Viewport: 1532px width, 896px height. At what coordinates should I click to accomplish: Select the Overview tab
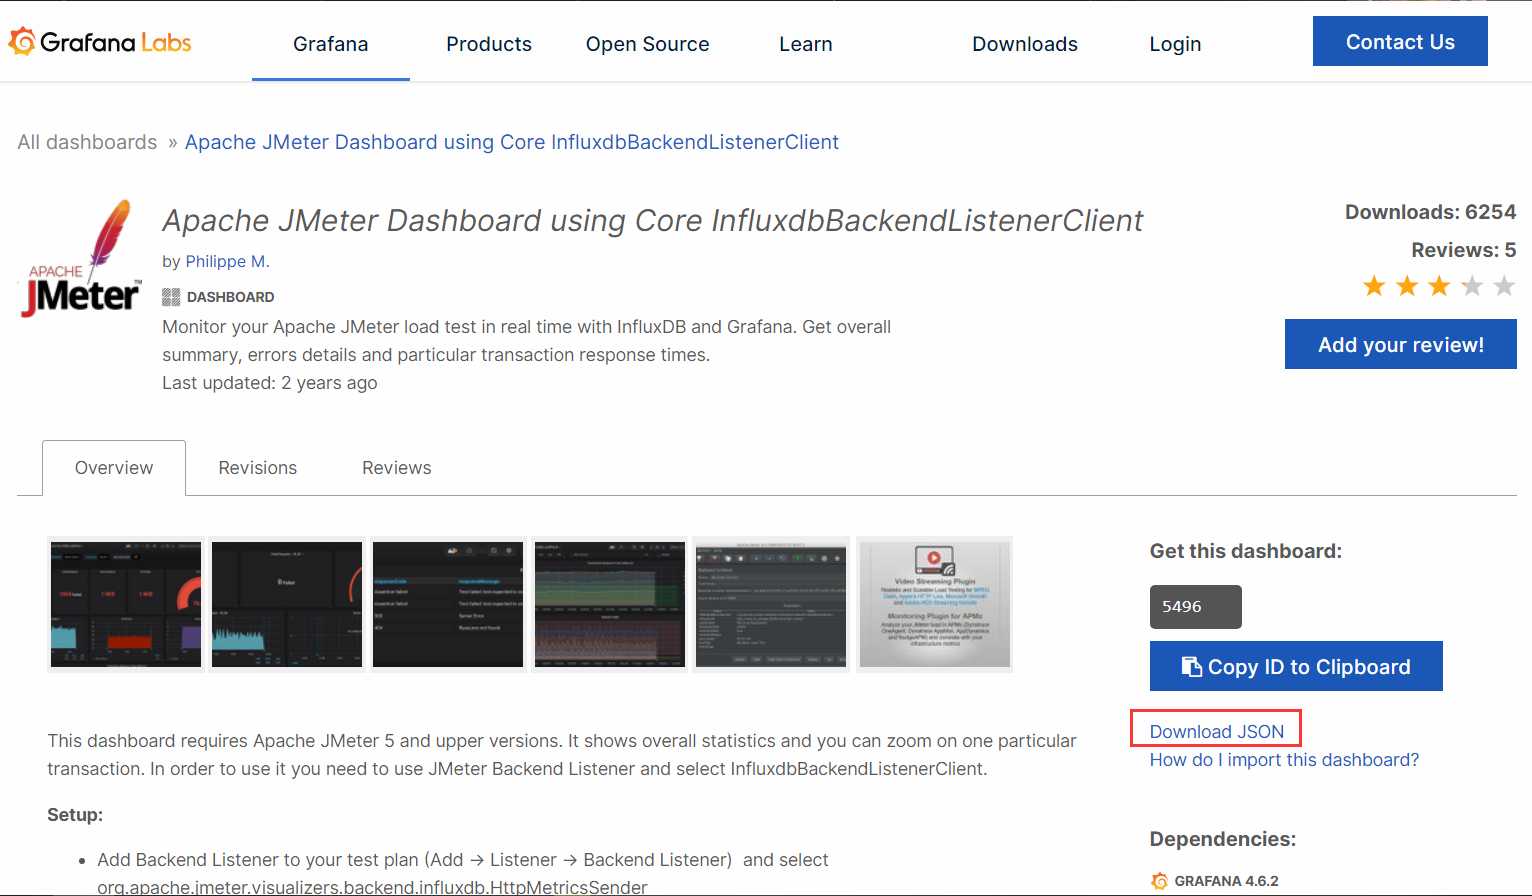click(114, 468)
